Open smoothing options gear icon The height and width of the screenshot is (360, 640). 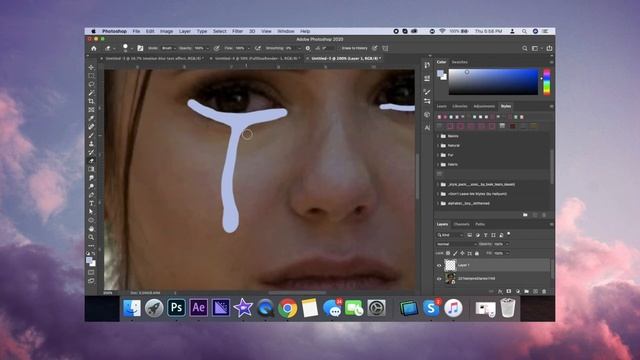pos(307,48)
